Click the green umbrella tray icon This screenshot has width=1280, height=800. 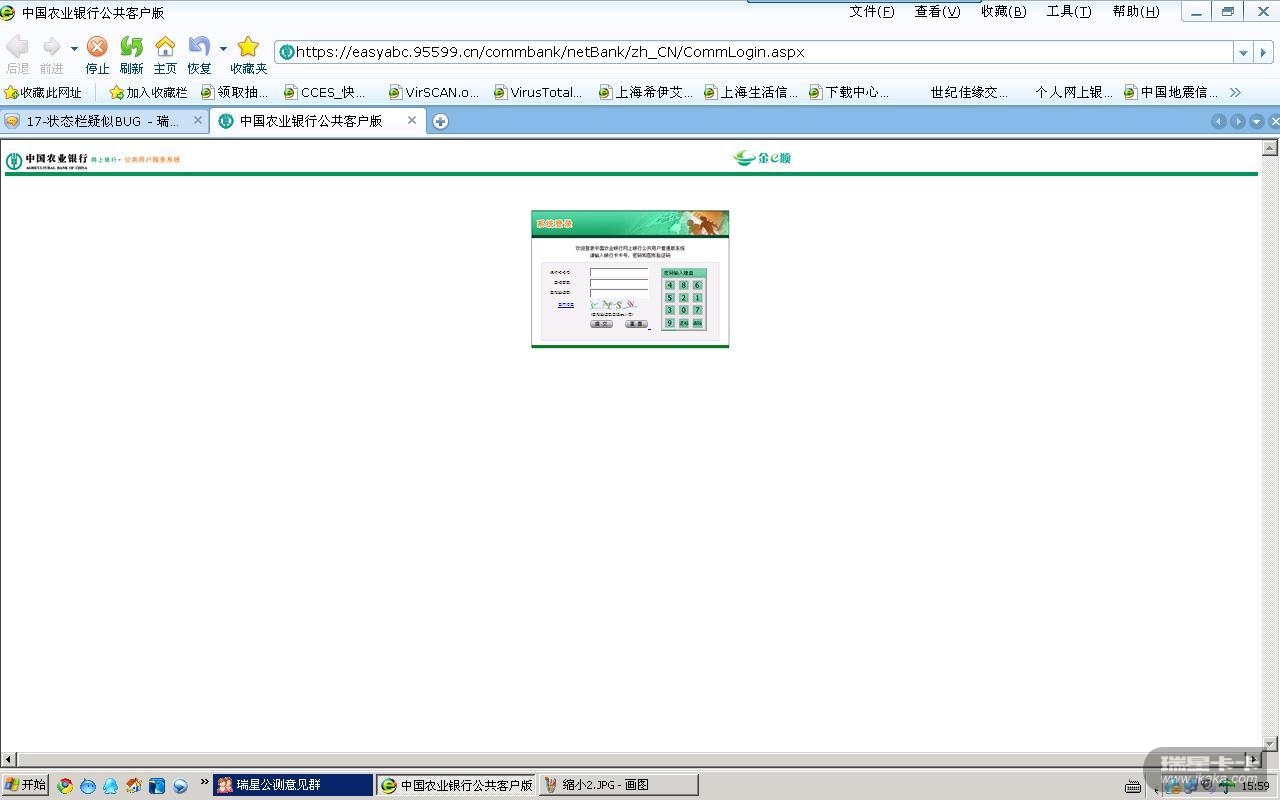pyautogui.click(x=1226, y=787)
